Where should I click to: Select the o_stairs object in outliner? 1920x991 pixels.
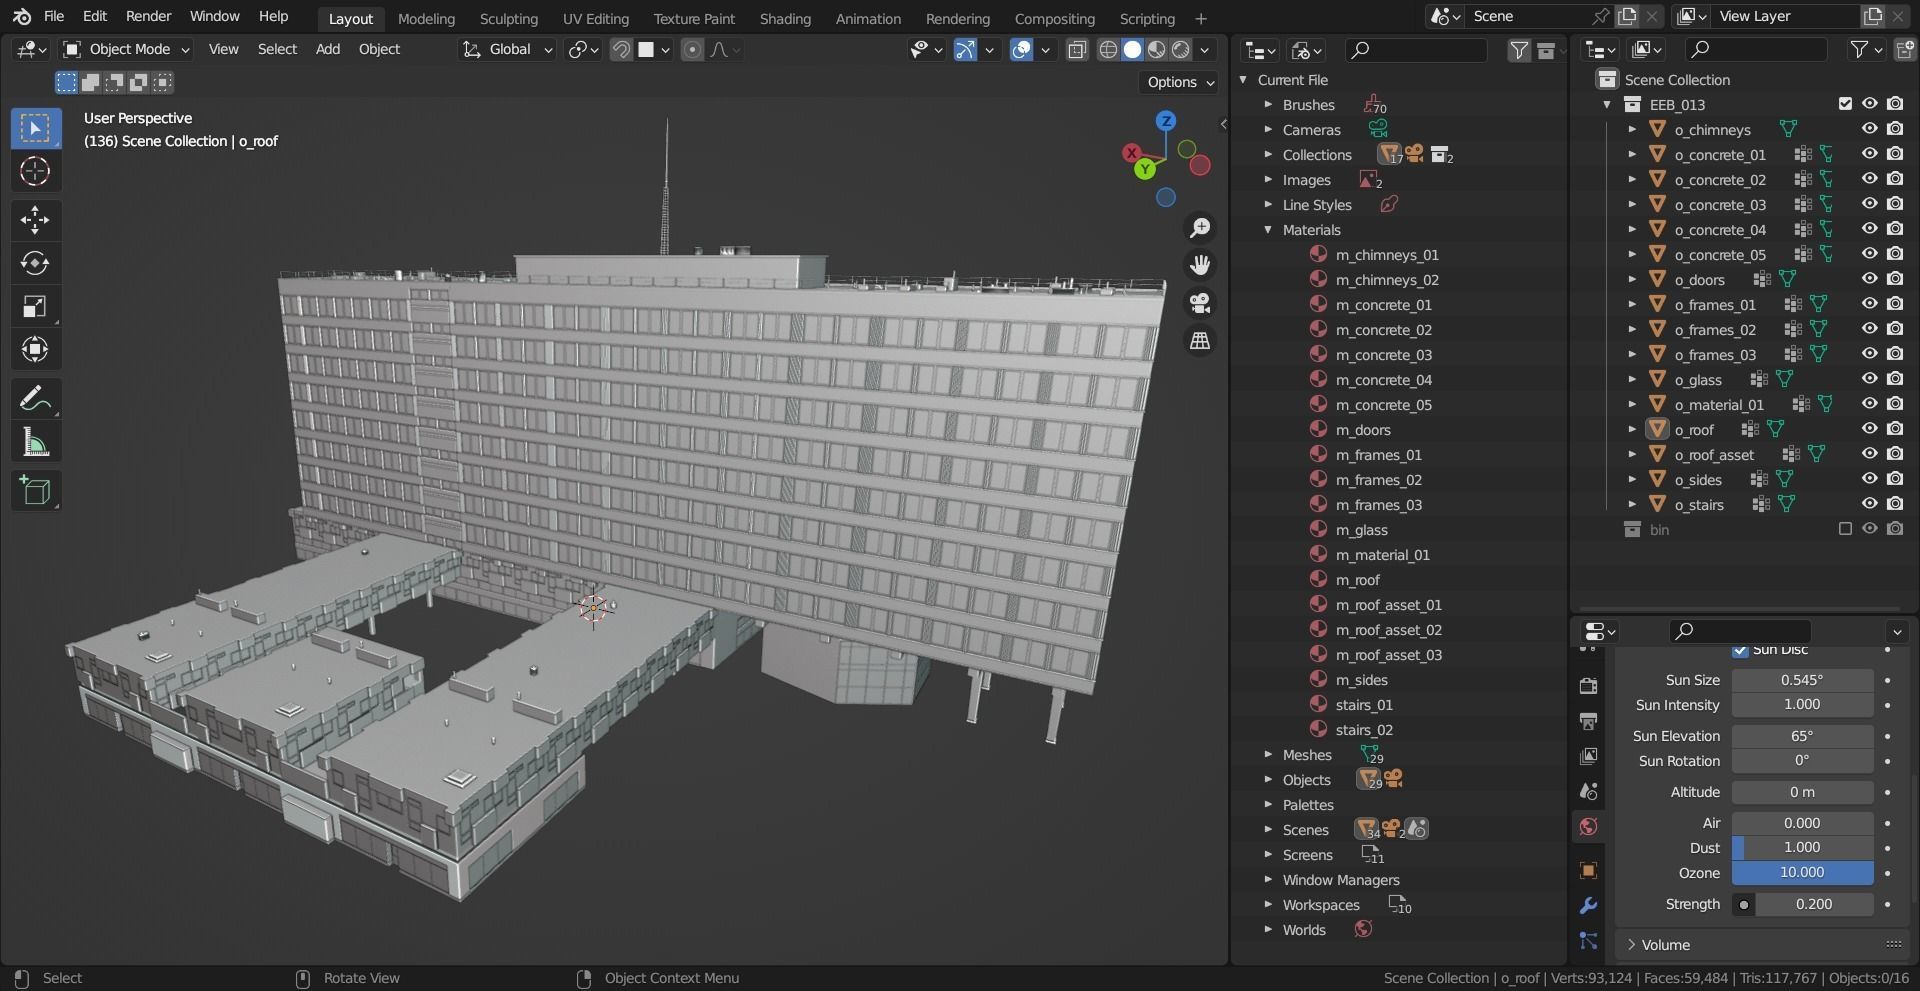(x=1699, y=505)
